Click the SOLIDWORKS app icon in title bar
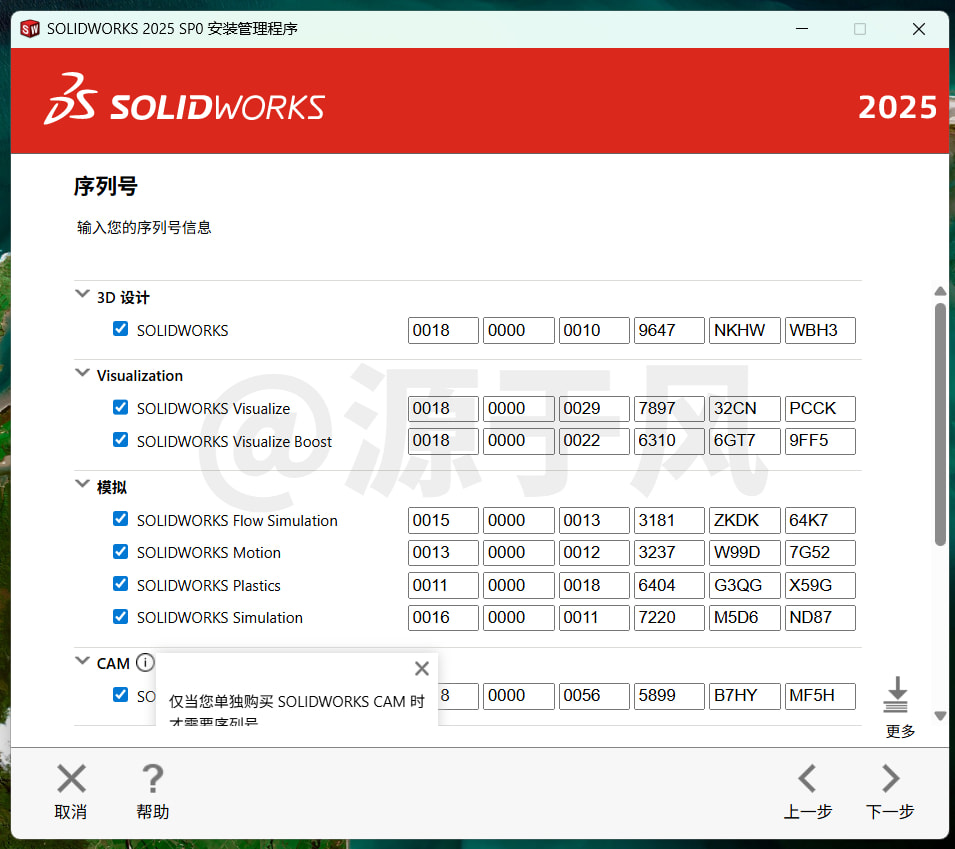The height and width of the screenshot is (849, 955). pyautogui.click(x=30, y=29)
